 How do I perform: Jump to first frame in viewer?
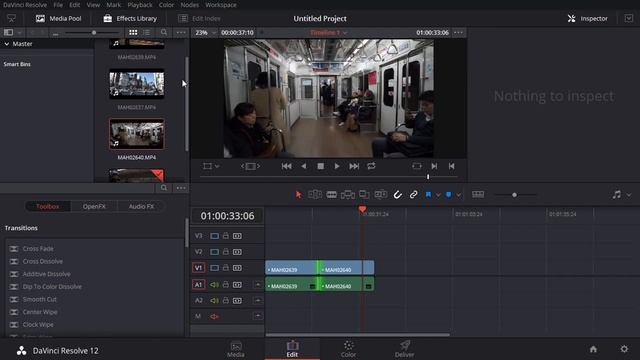tap(287, 166)
